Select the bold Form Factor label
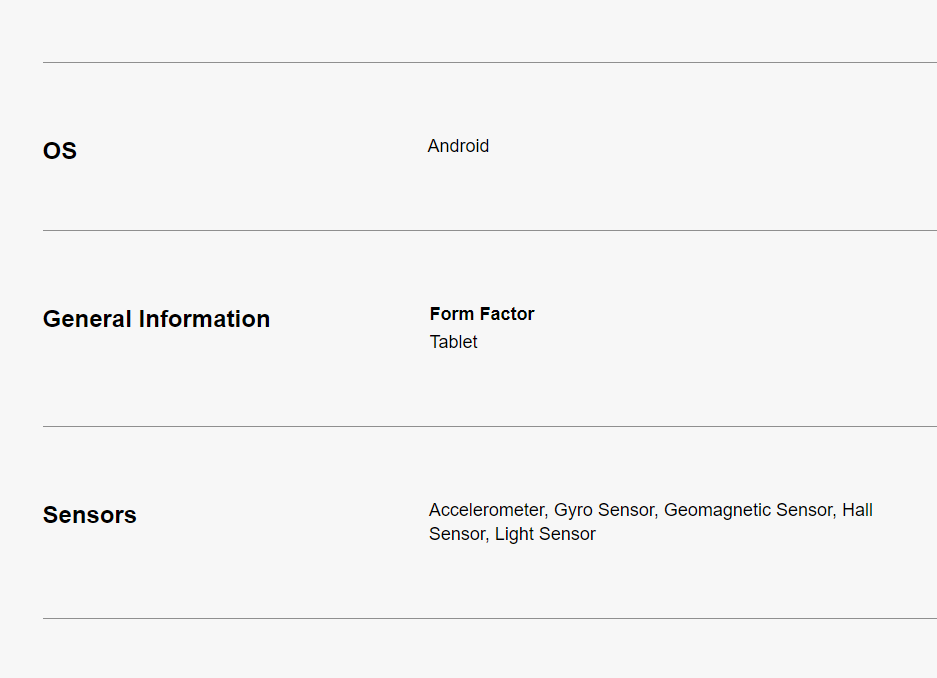The image size is (937, 678). click(482, 314)
